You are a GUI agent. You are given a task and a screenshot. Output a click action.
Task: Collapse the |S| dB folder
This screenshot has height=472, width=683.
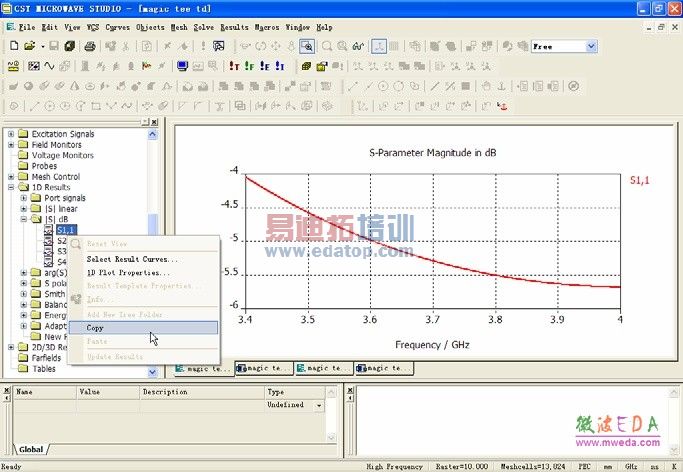click(x=24, y=219)
